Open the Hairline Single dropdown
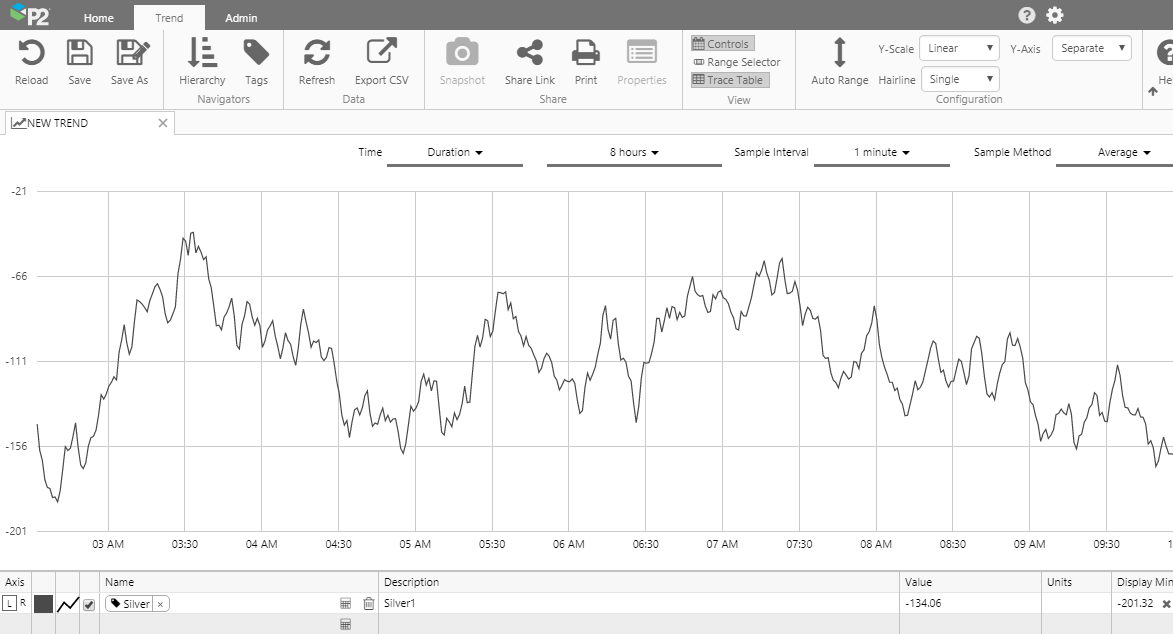 [x=959, y=79]
